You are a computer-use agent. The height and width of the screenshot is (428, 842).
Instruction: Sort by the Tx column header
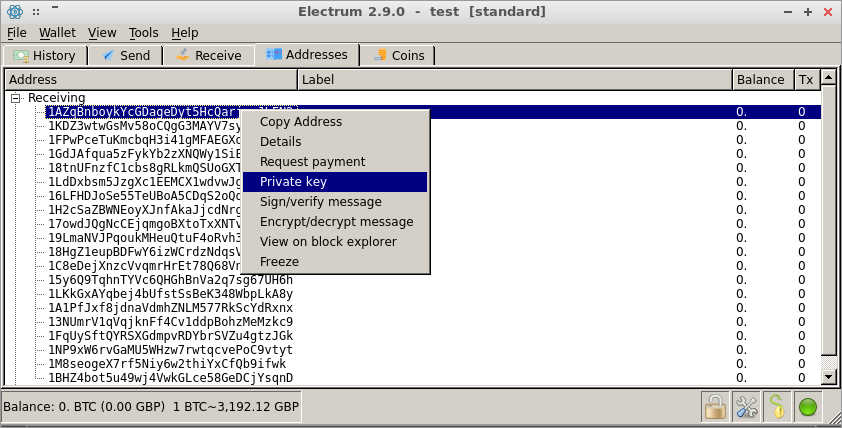(807, 79)
